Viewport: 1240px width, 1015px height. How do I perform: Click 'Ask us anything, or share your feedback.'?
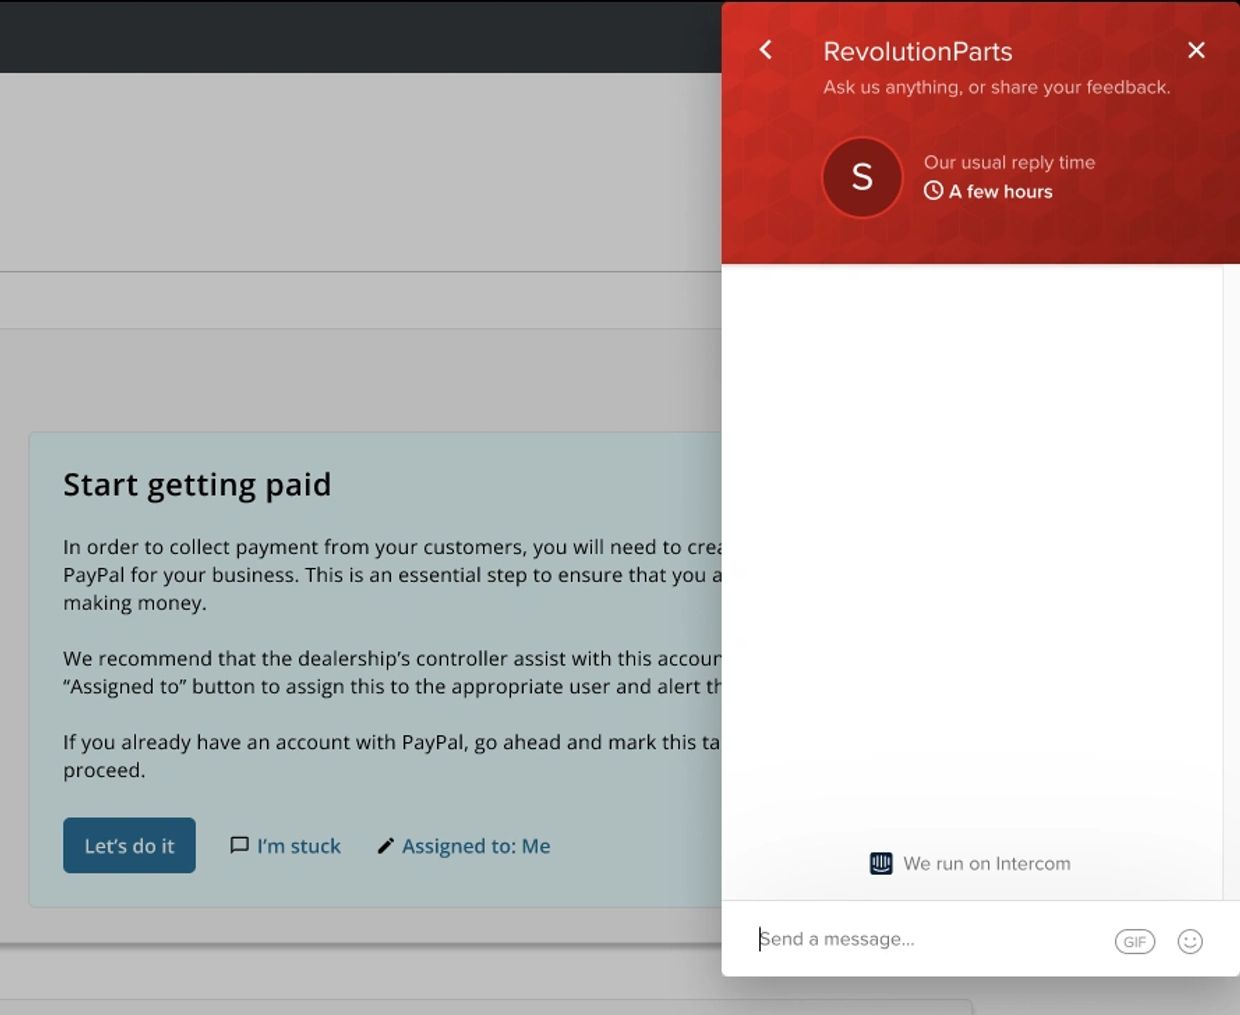(996, 87)
